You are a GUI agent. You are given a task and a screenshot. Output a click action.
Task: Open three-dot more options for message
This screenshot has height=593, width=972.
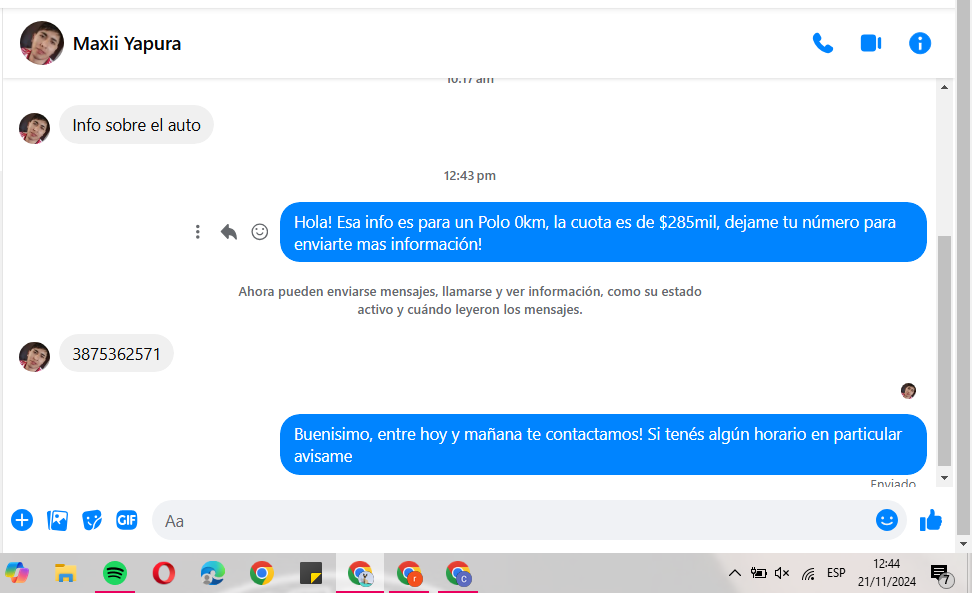[x=198, y=232]
